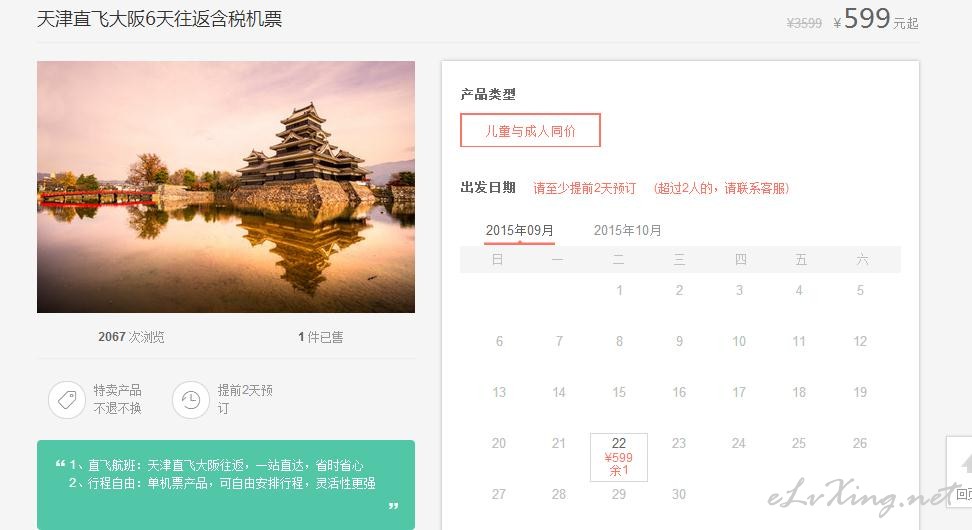The width and height of the screenshot is (972, 530).
Task: Click calendar date 1
Action: coord(619,290)
